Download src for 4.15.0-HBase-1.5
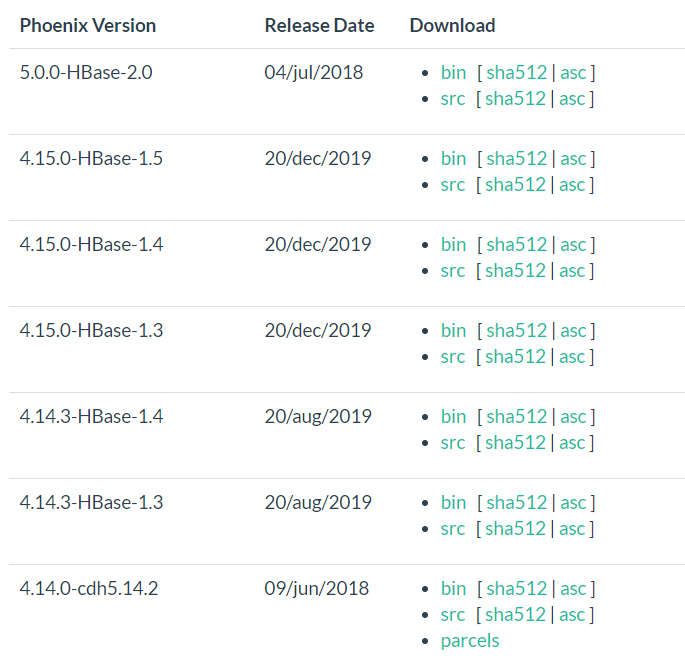The width and height of the screenshot is (685, 668). 453,185
